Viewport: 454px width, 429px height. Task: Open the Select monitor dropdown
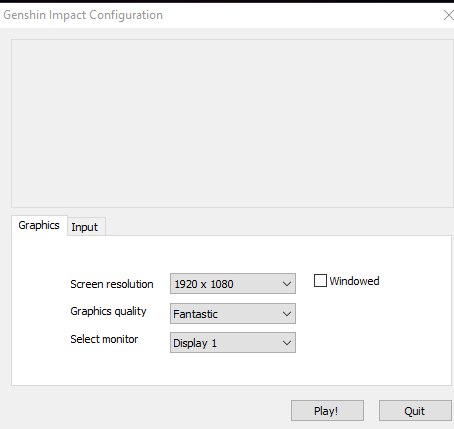[x=233, y=343]
